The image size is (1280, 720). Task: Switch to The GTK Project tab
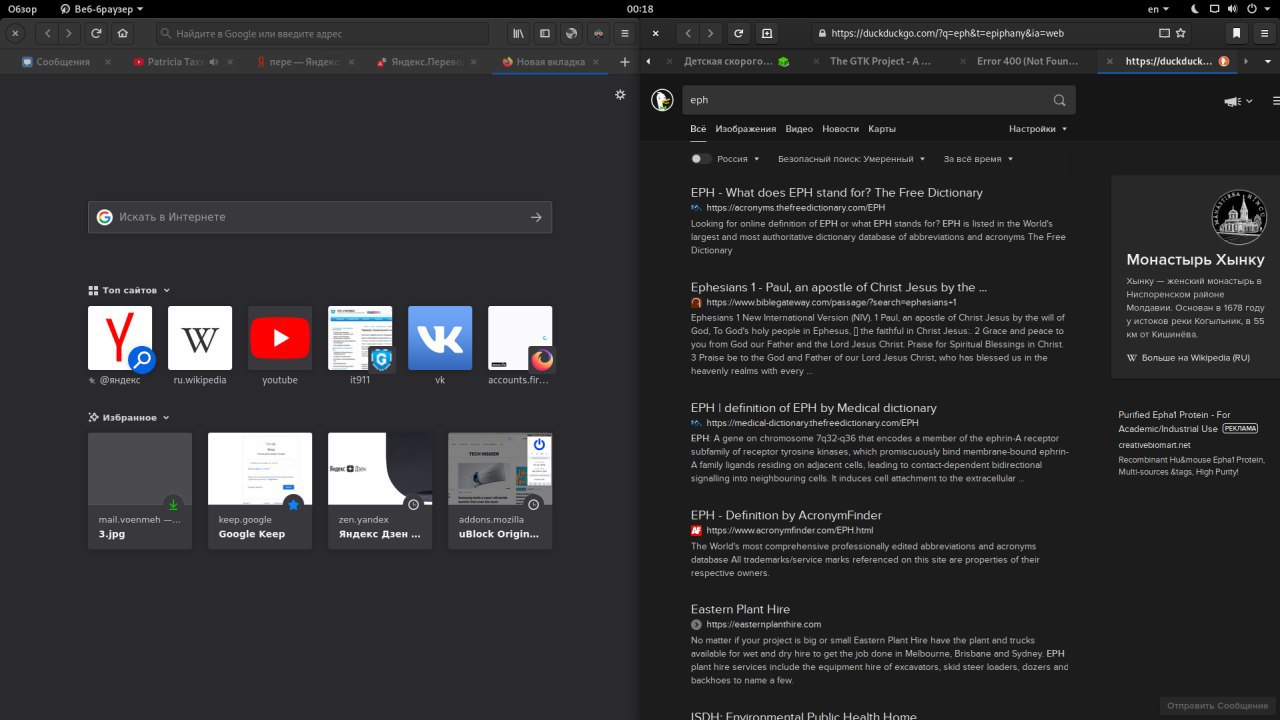880,61
